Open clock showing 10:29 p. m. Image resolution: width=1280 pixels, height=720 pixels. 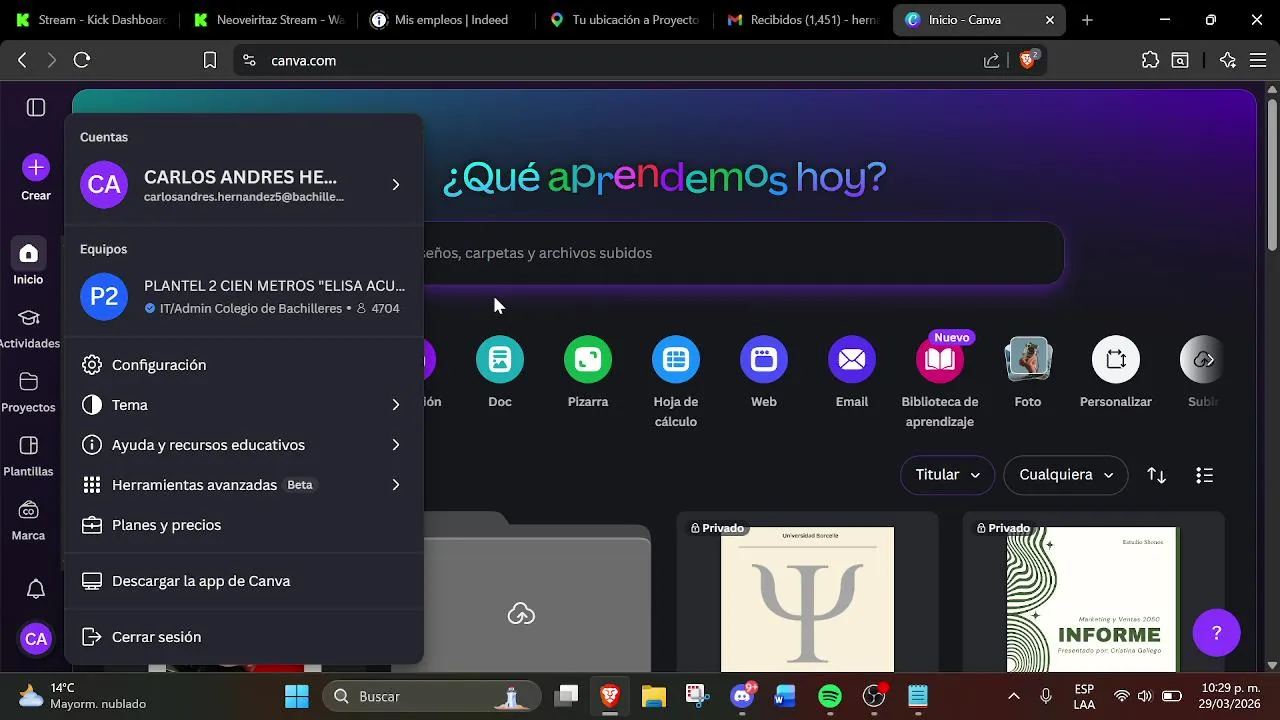[1225, 696]
